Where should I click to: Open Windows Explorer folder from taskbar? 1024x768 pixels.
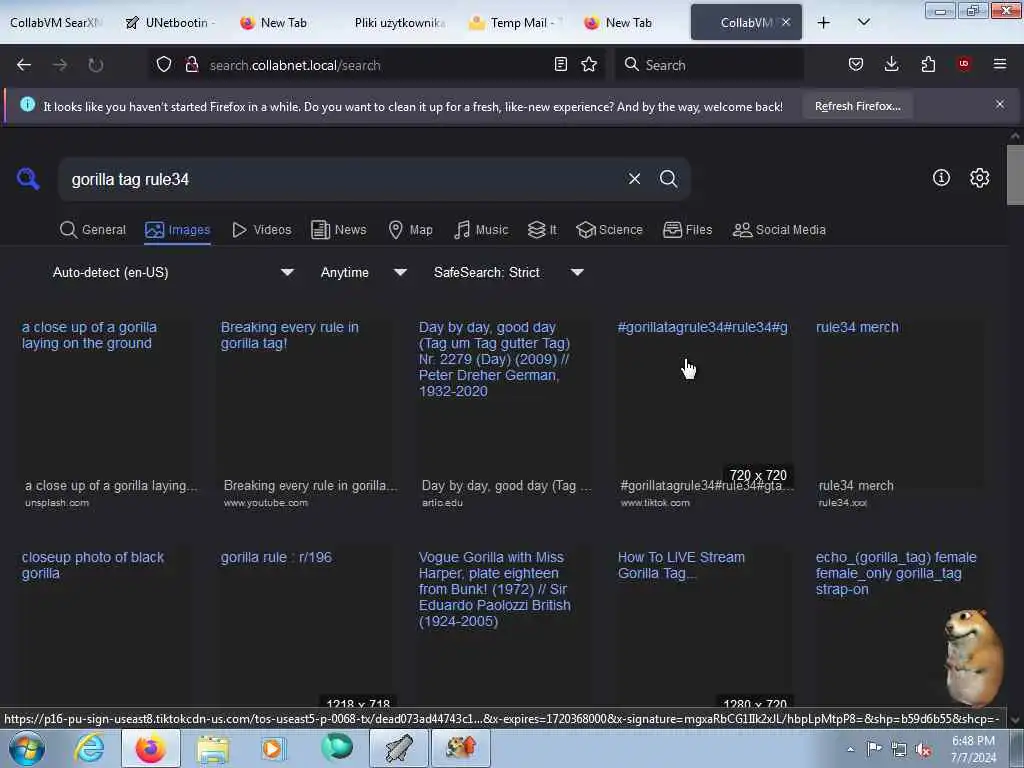click(x=213, y=749)
